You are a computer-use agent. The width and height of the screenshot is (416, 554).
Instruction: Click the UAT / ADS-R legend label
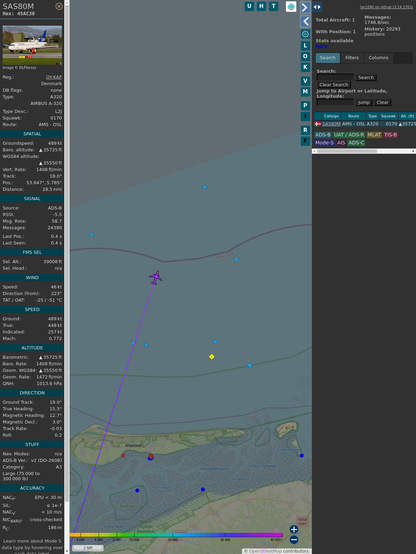coord(348,135)
